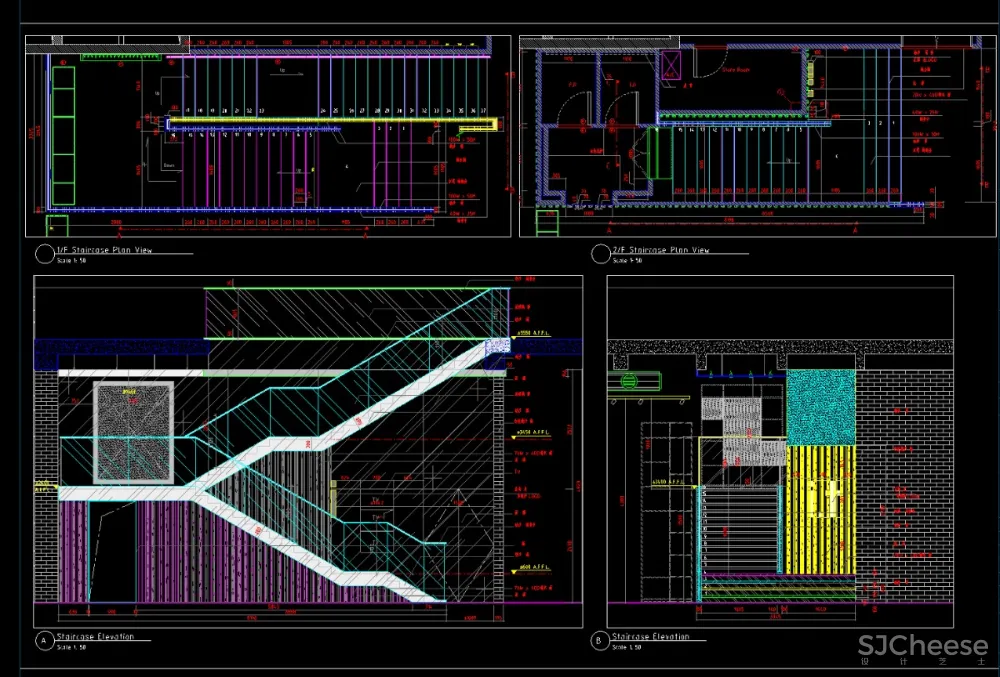Click the empty circle beside 2/F plan title
Viewport: 1000px width, 677px height.
tap(599, 254)
